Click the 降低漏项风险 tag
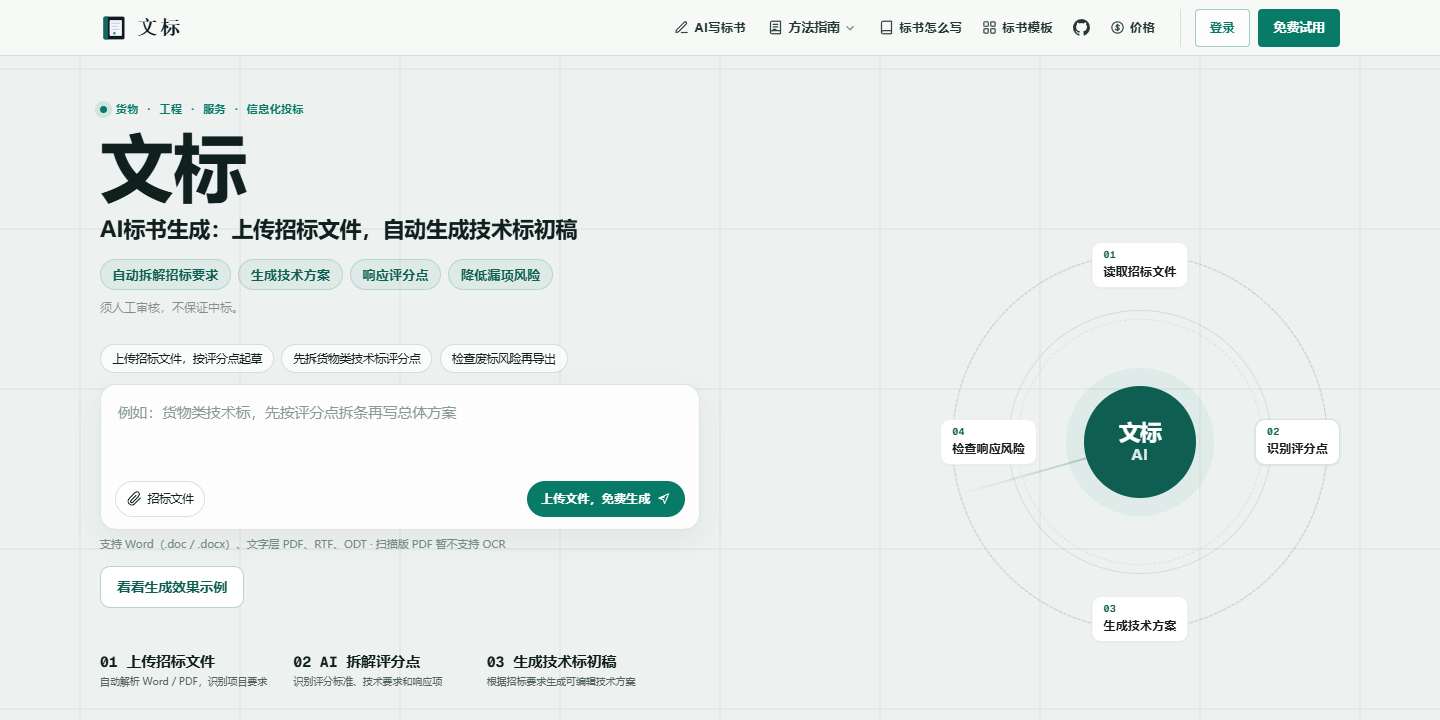 coord(500,275)
